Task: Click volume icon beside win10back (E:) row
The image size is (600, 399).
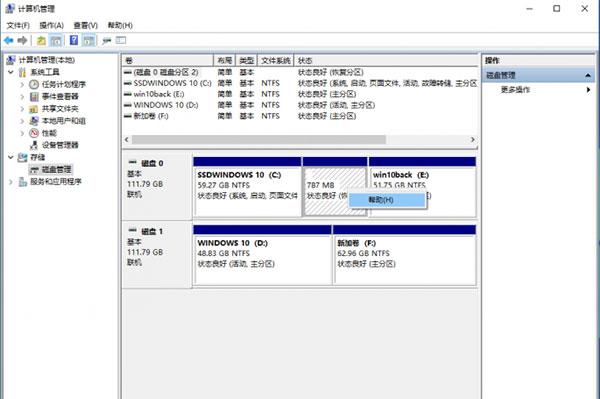Action: pyautogui.click(x=128, y=94)
